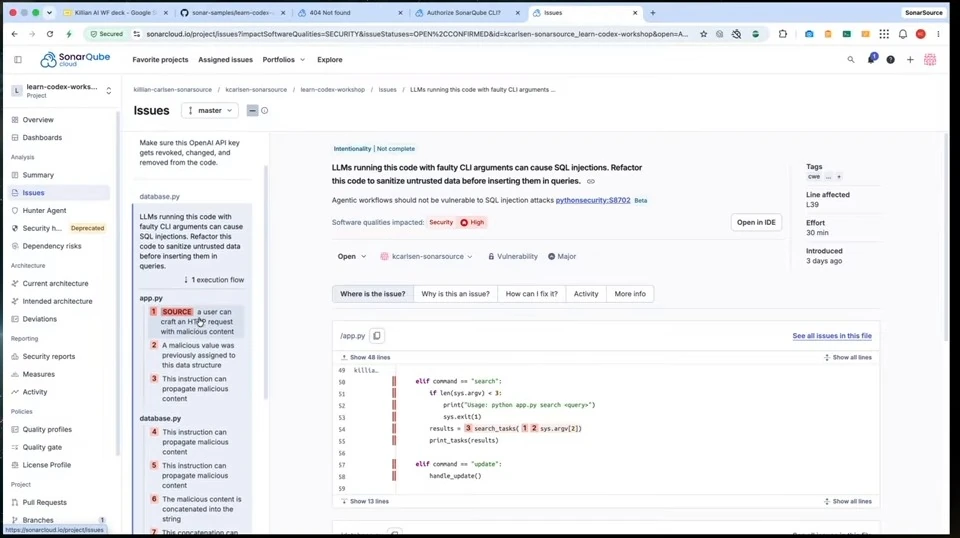
Task: Click the 1 execution flow label
Action: 214,280
